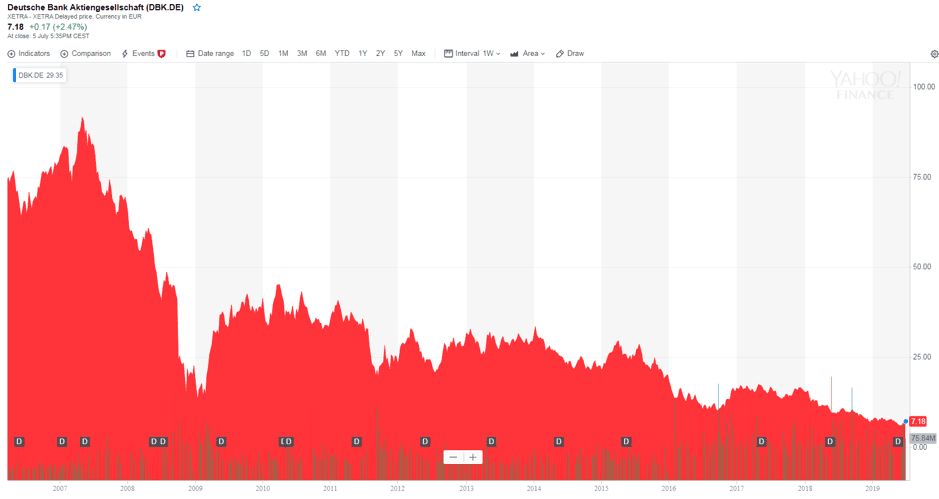
Task: Switch chart to 1M range
Action: tap(283, 53)
